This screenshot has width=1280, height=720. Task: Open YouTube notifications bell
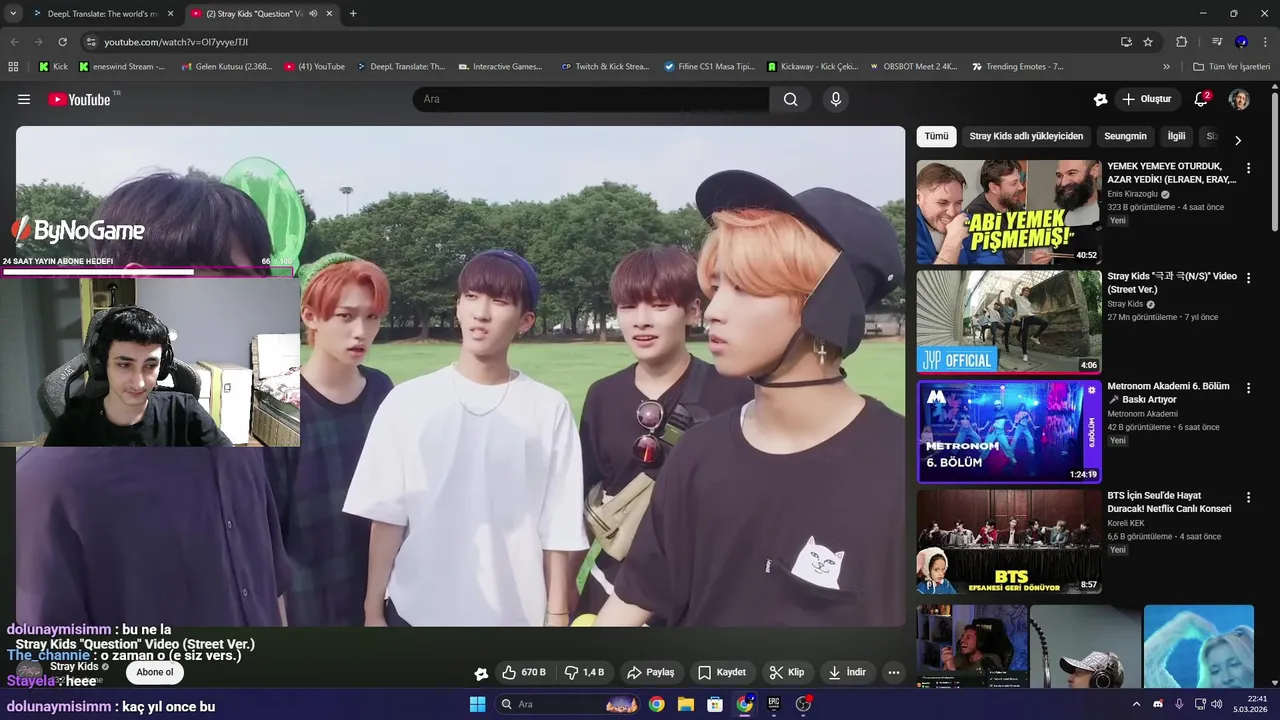pyautogui.click(x=1202, y=99)
